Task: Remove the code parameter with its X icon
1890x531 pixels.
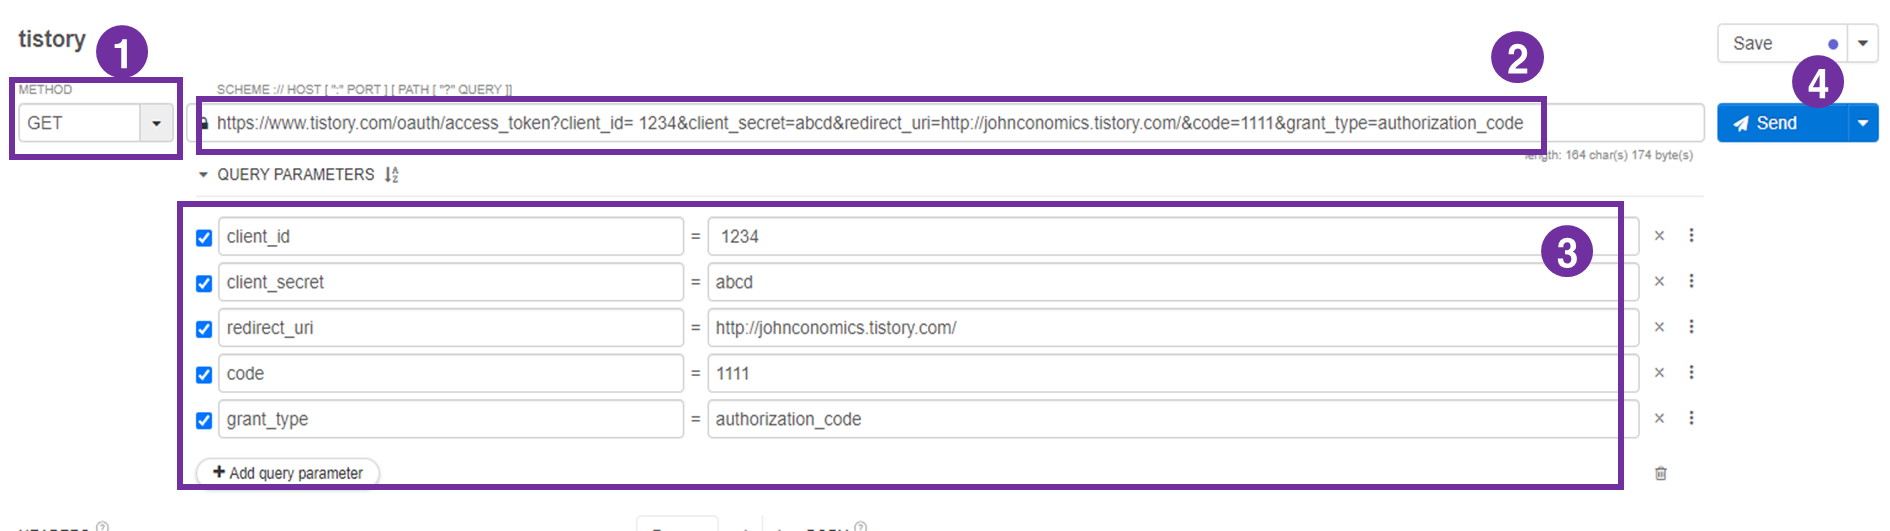Action: pos(1659,373)
